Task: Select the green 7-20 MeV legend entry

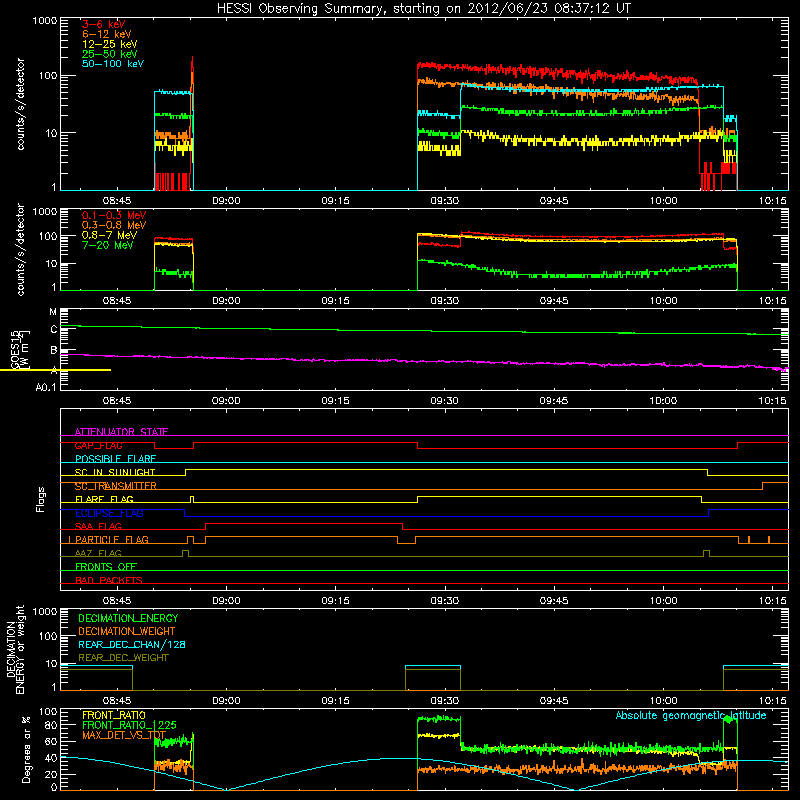Action: click(107, 245)
